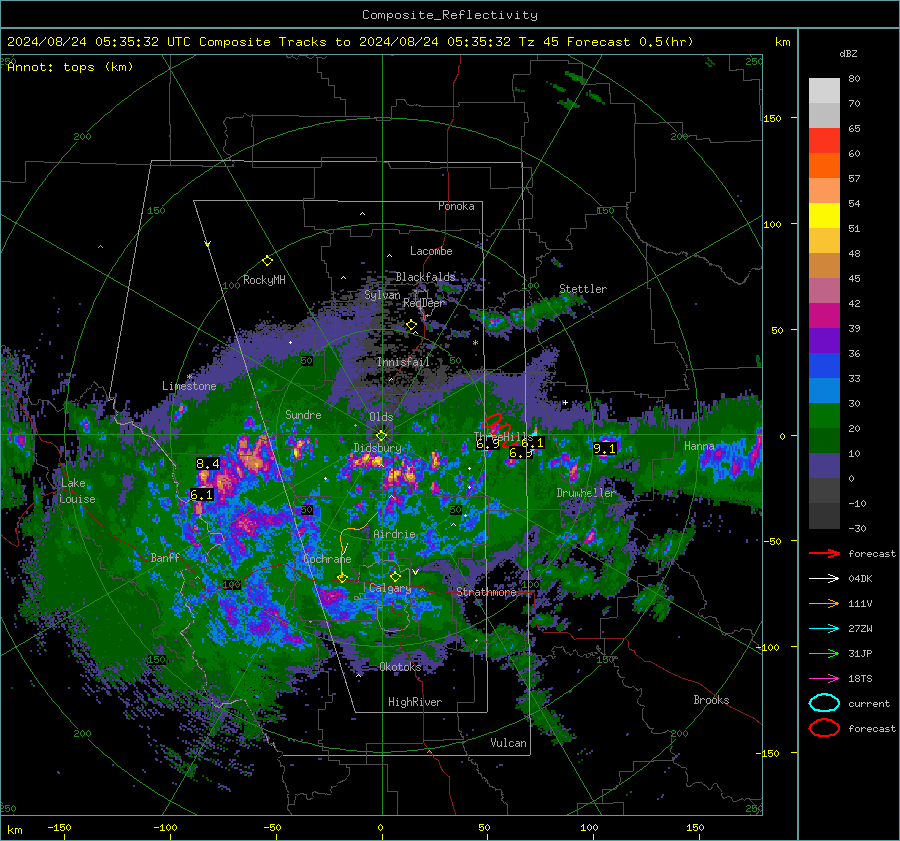This screenshot has width=900, height=841.
Task: Click the RockyMH label
Action: 264,280
